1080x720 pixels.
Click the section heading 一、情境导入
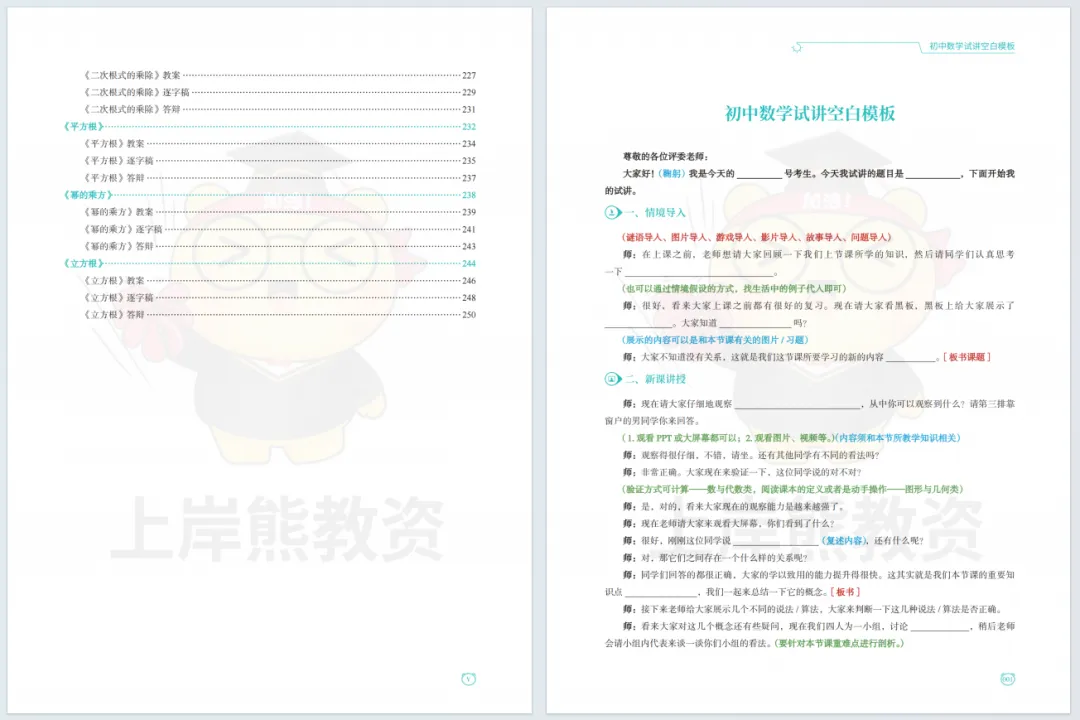pos(655,213)
